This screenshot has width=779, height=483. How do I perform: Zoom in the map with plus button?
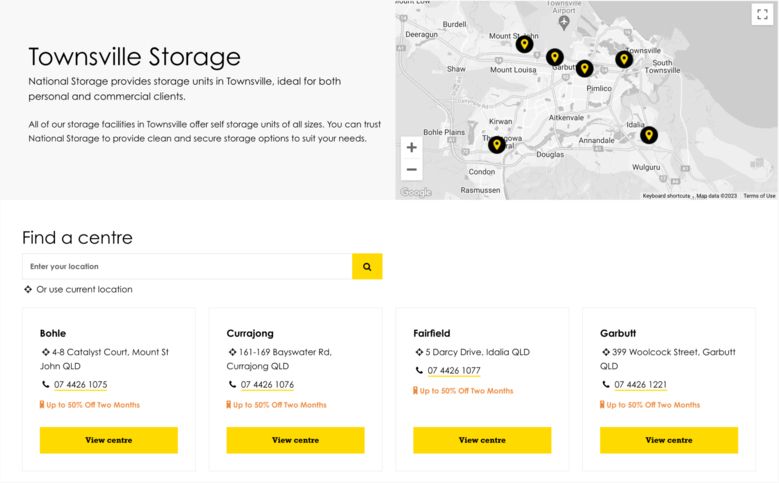411,148
